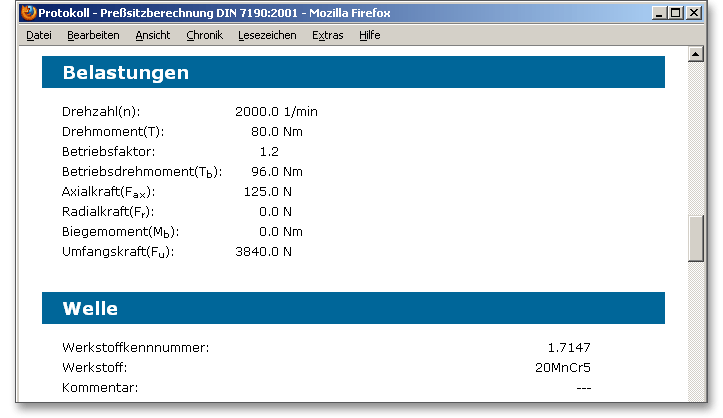The image size is (723, 418).
Task: Click the scrollbar track above the thumb
Action: (x=697, y=140)
